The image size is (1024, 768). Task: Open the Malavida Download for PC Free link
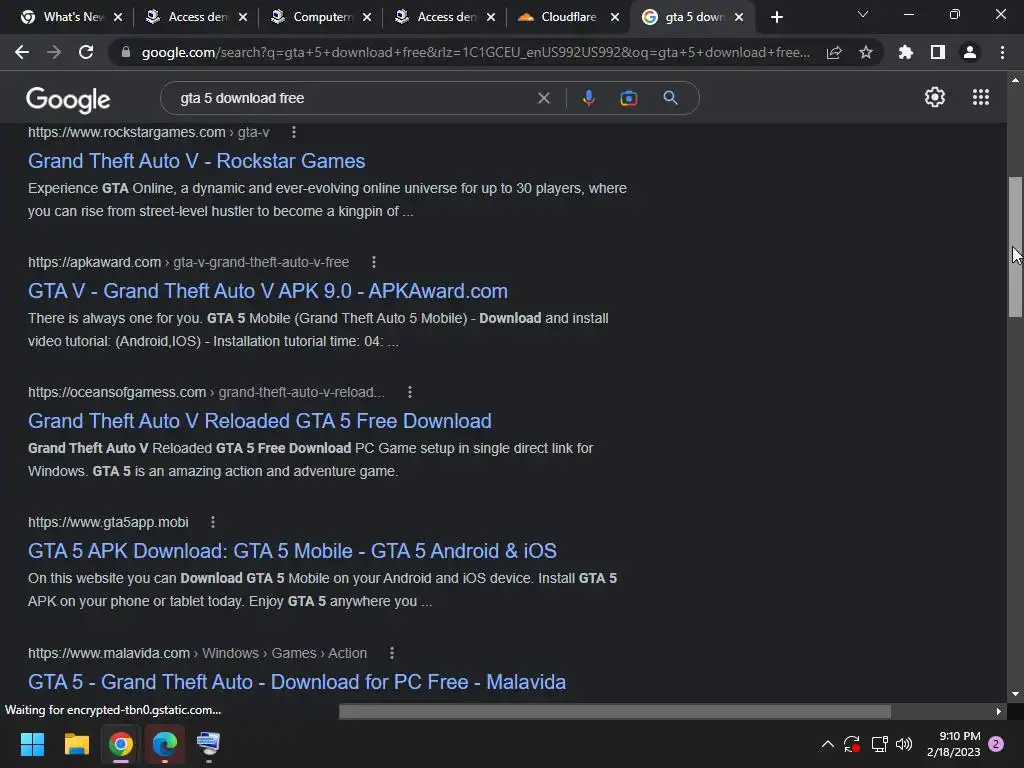297,682
